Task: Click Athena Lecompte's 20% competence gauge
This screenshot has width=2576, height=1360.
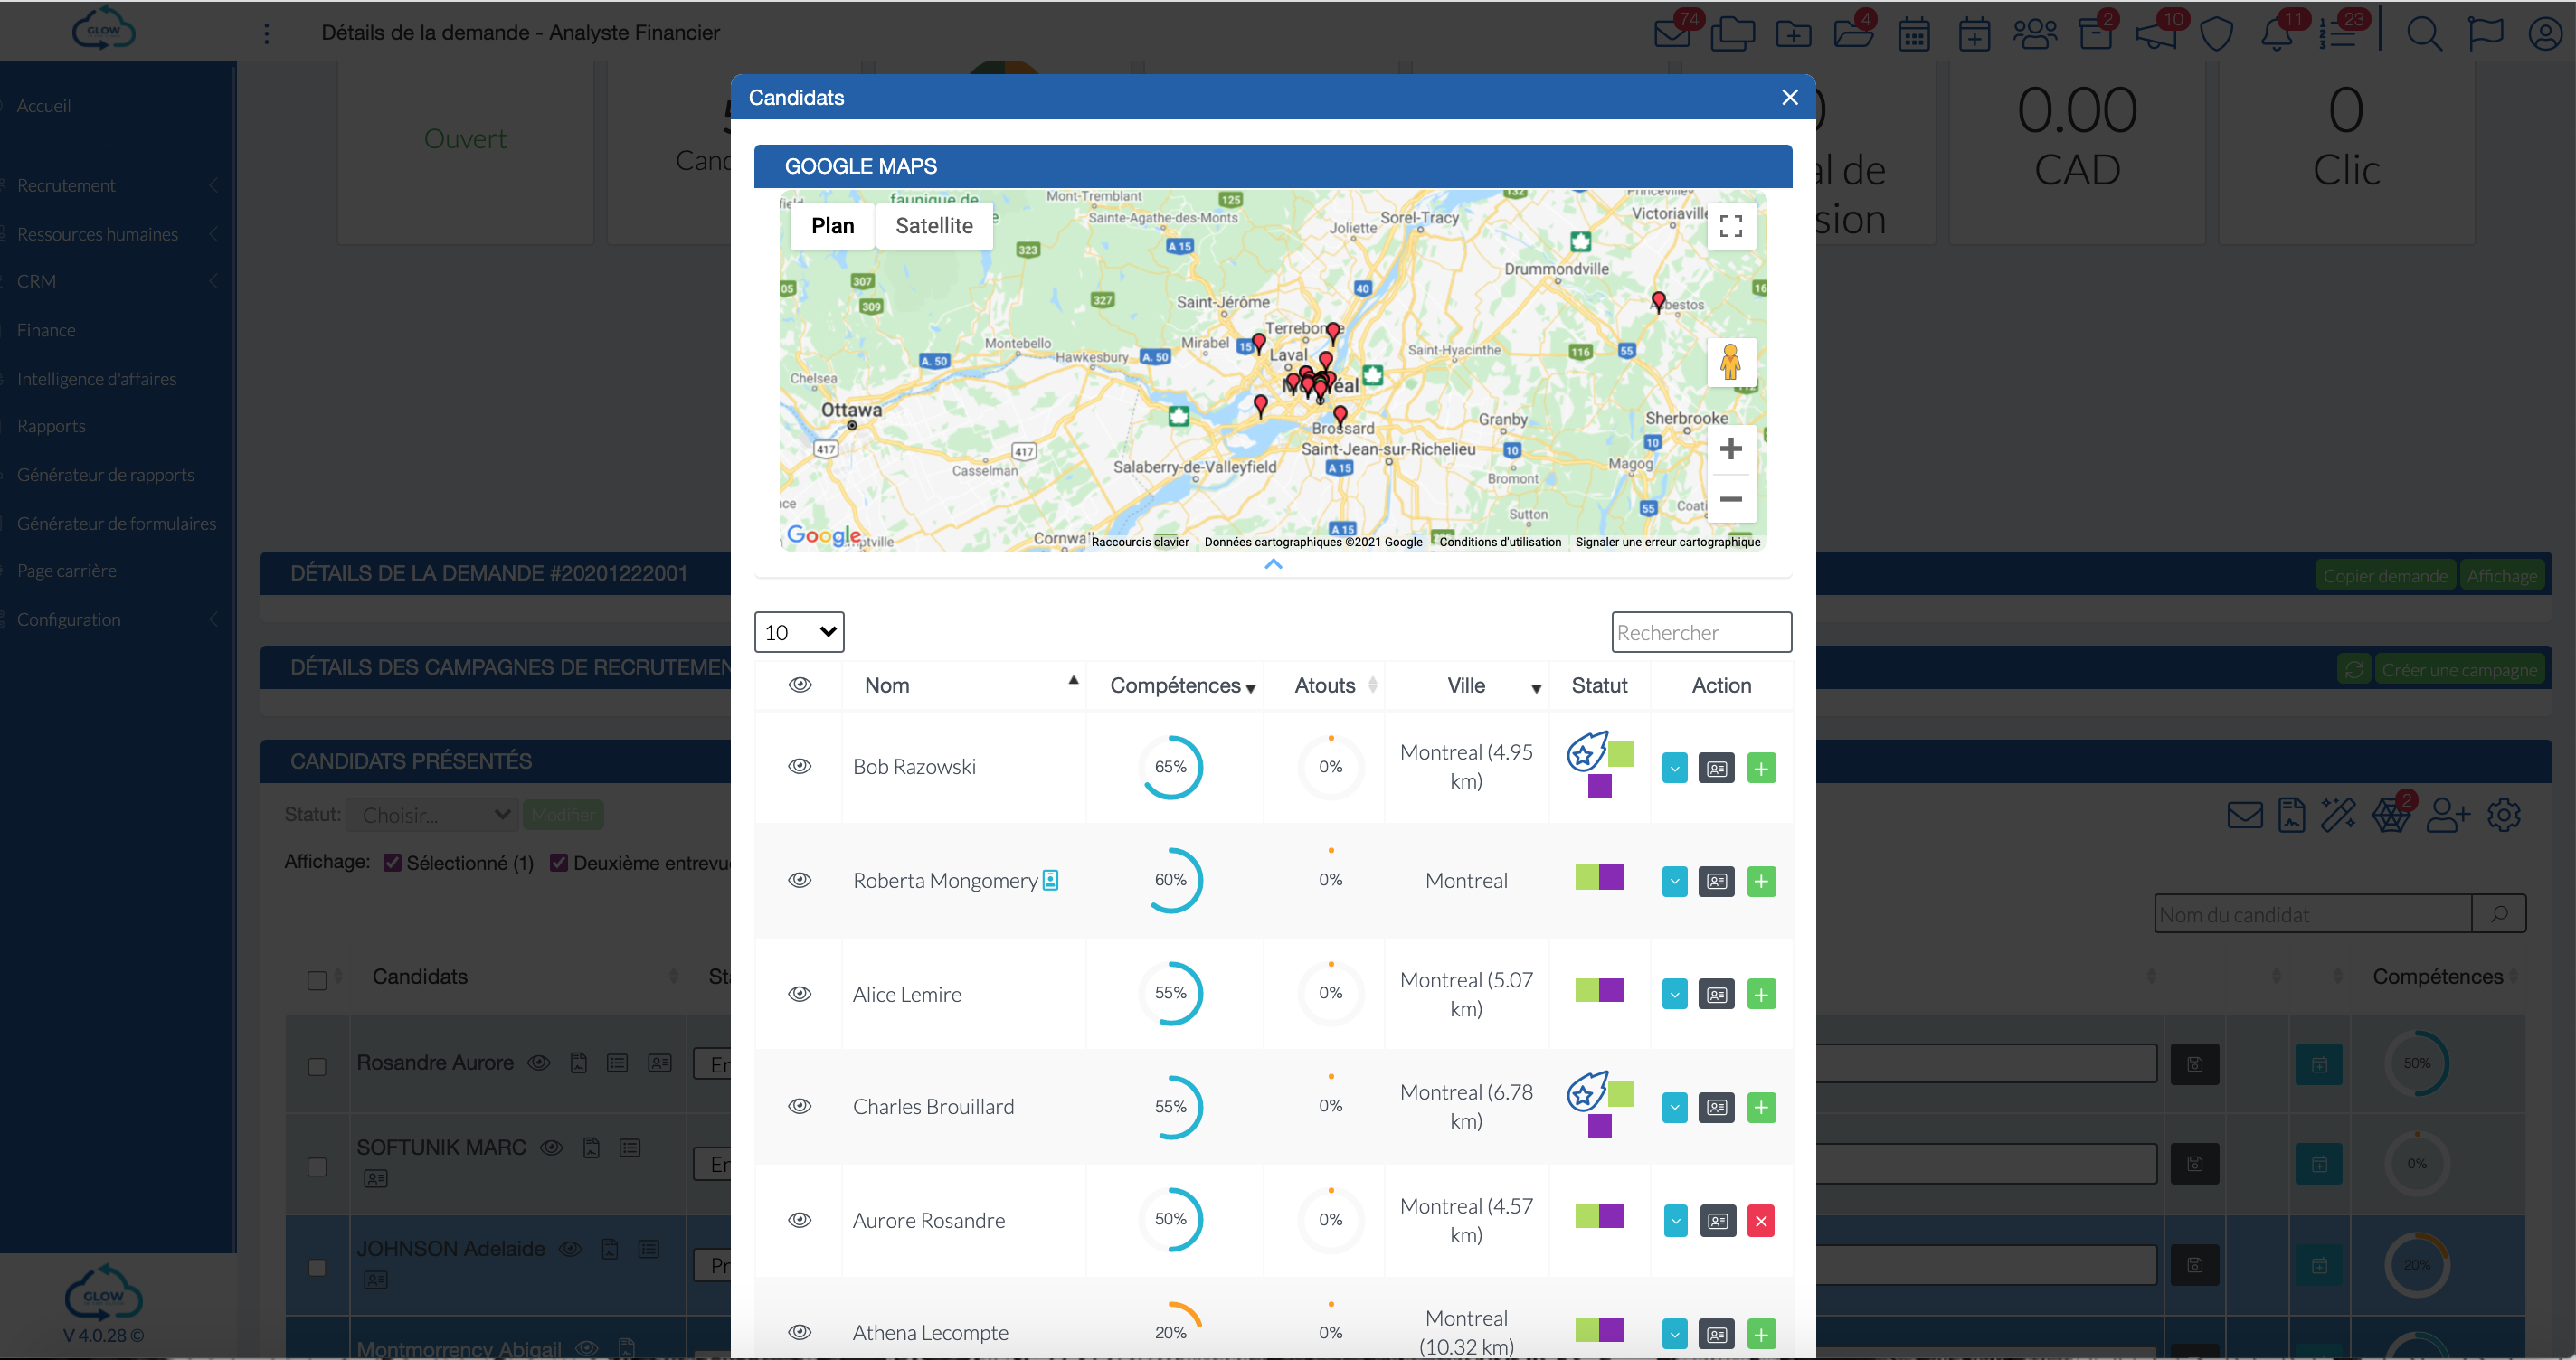Action: (1170, 1332)
